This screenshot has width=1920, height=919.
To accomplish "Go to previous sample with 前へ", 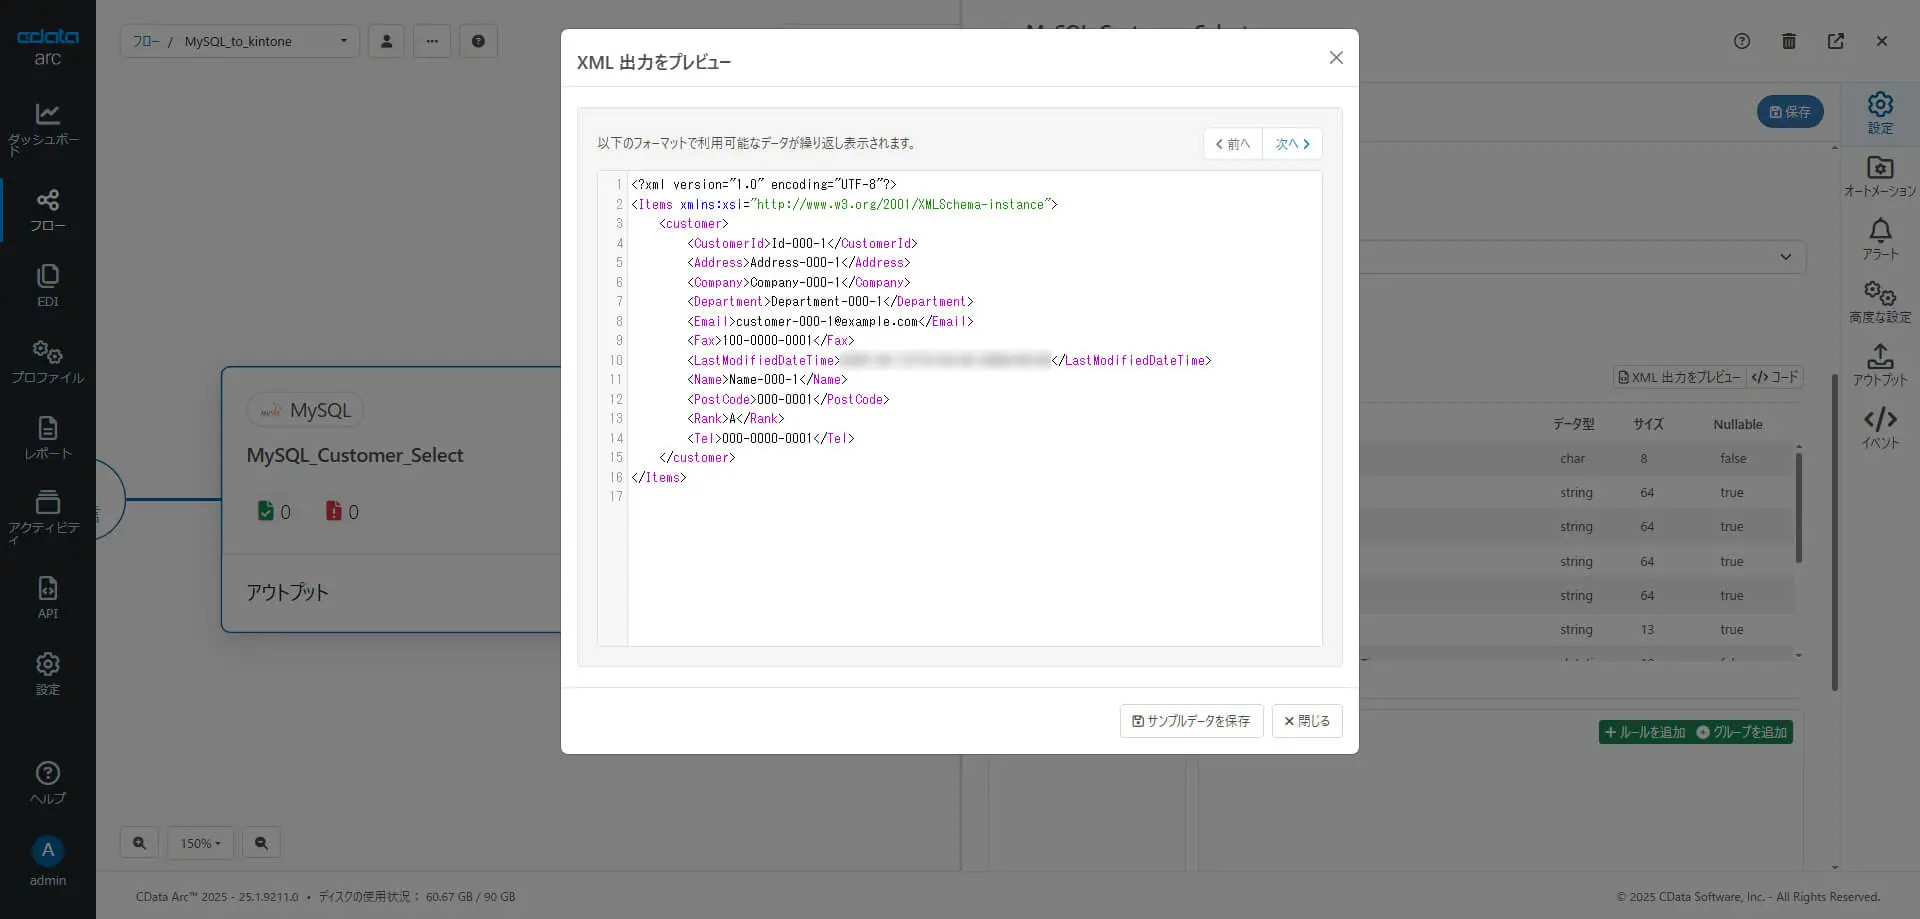I will (1233, 144).
